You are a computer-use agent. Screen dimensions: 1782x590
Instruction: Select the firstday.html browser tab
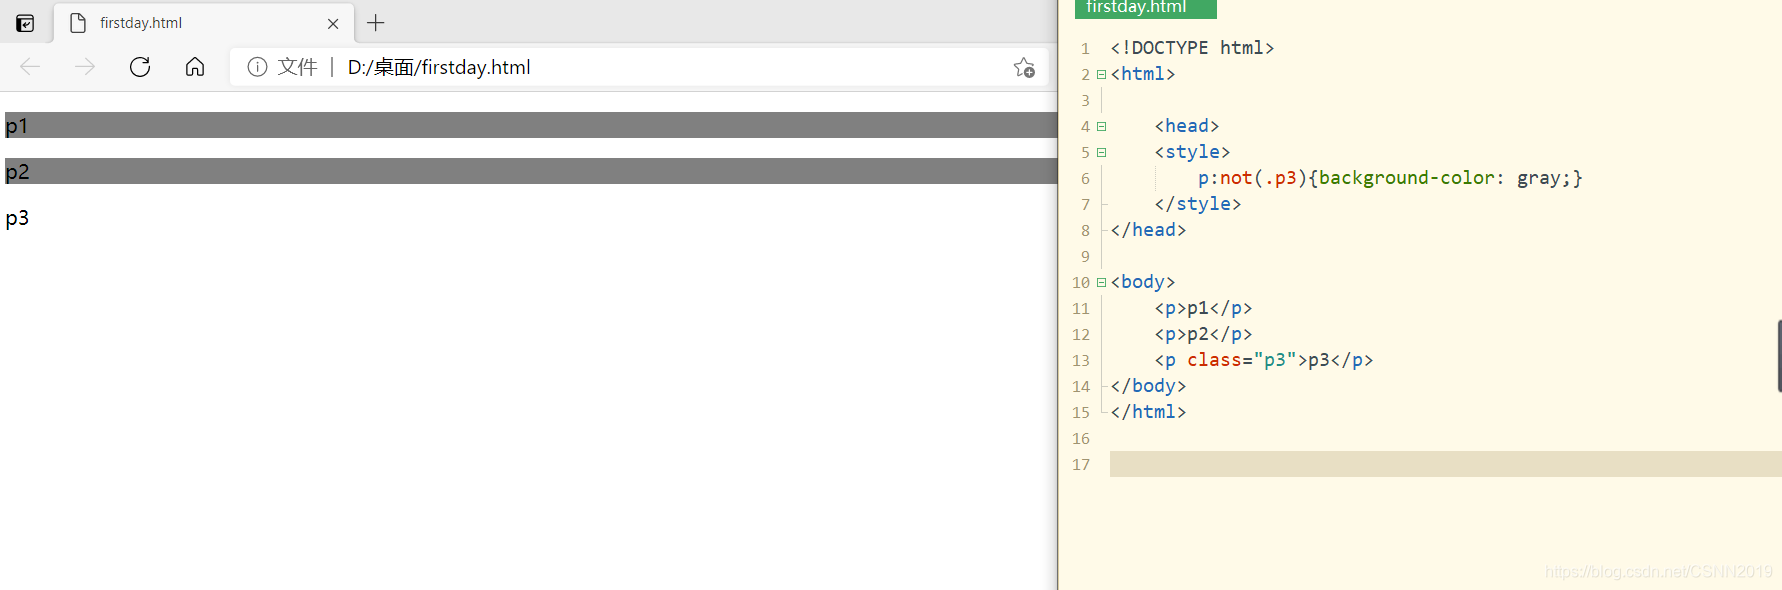203,23
